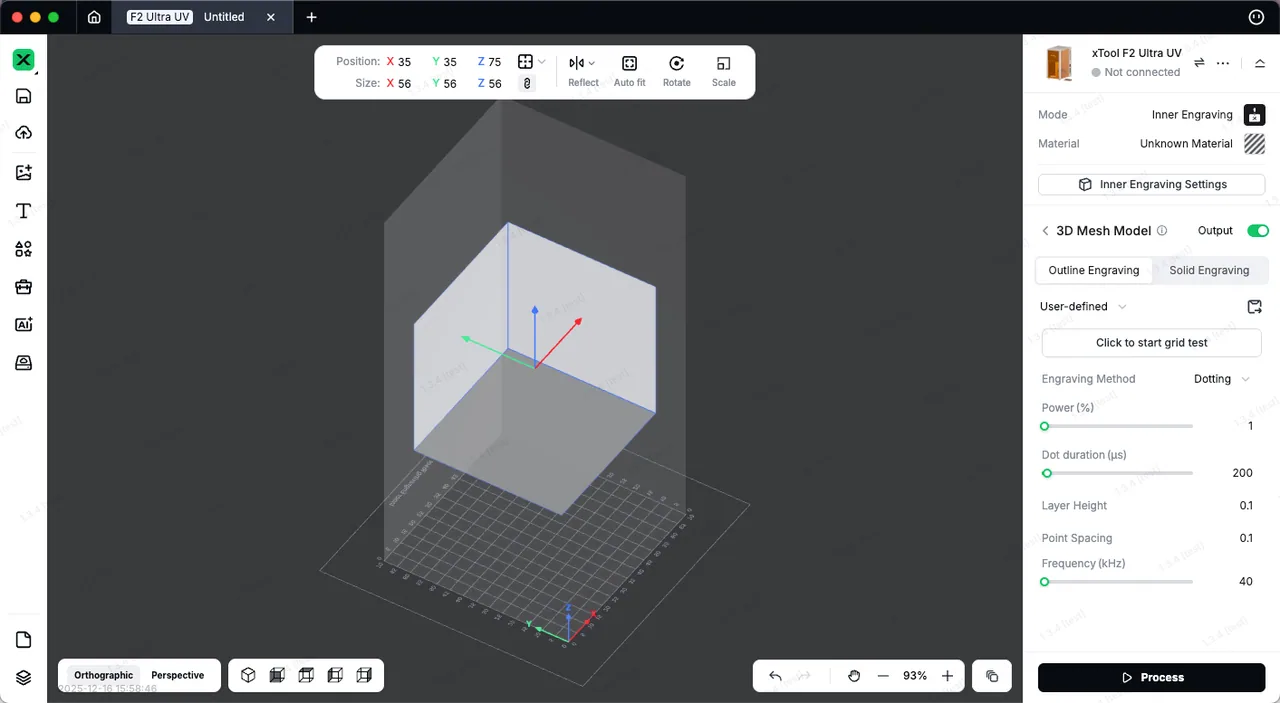Switch to Perspective view
1280x703 pixels.
tap(177, 676)
